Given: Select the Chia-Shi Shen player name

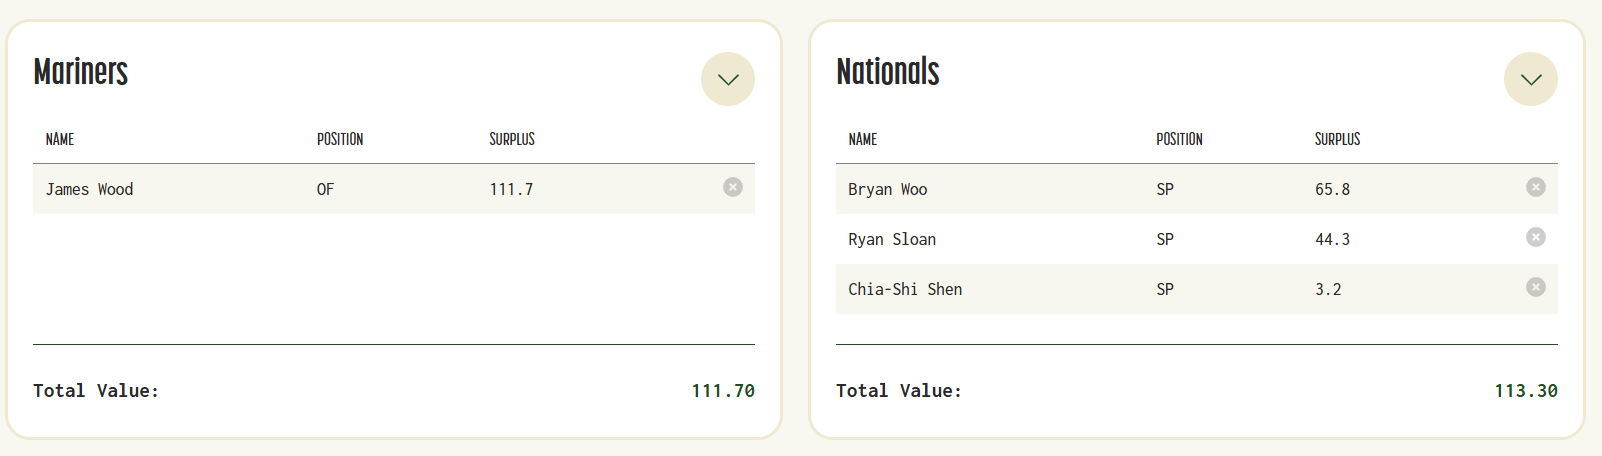Looking at the screenshot, I should (x=905, y=289).
